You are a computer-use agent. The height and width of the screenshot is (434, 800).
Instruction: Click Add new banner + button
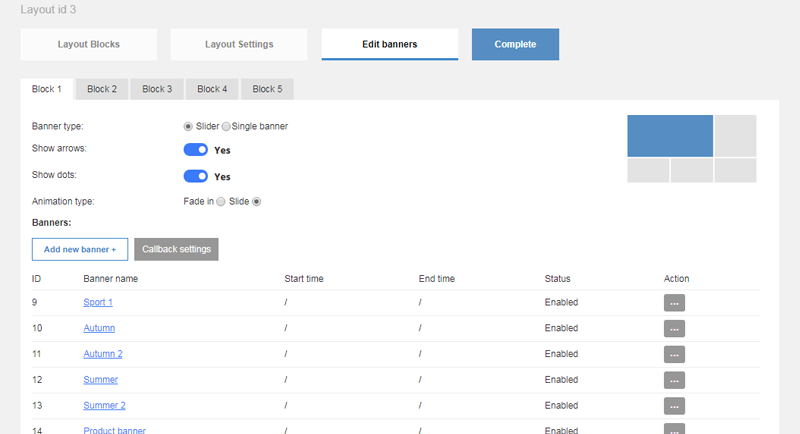coord(80,249)
